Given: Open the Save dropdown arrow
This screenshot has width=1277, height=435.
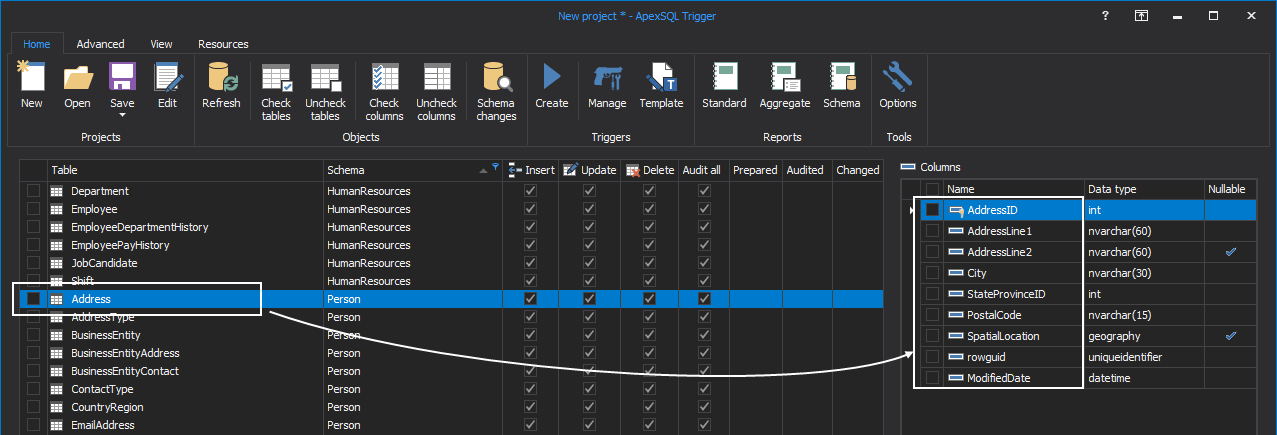Looking at the screenshot, I should coord(122,115).
